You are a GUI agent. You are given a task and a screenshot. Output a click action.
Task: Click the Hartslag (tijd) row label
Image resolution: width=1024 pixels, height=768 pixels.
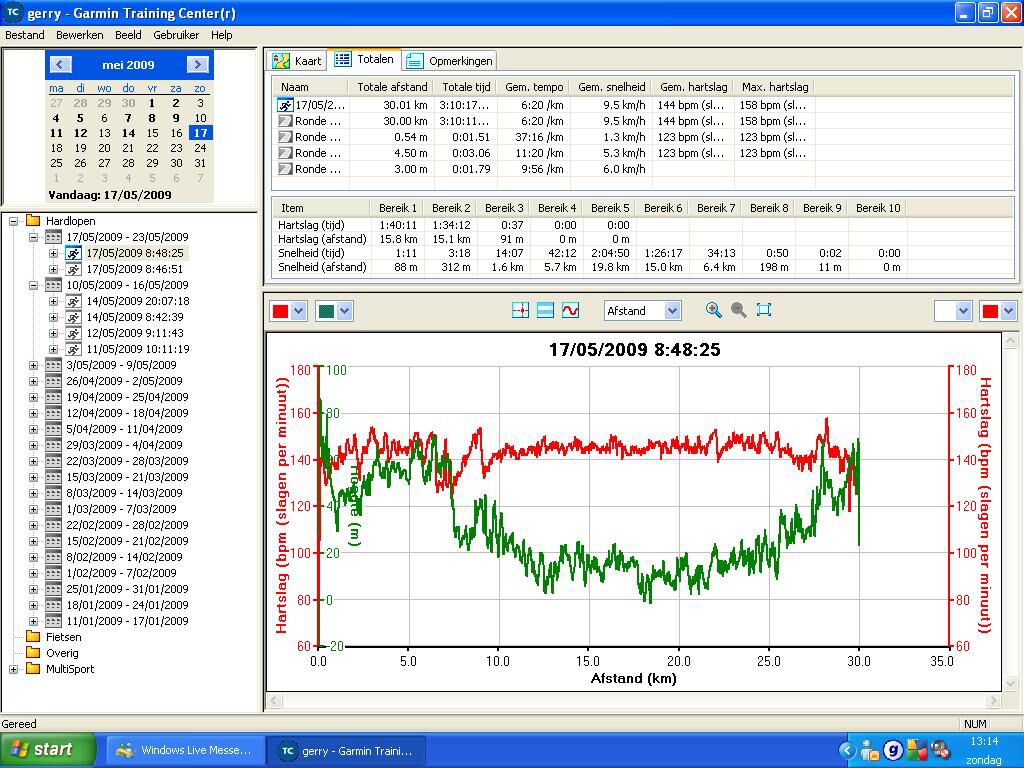(x=312, y=225)
